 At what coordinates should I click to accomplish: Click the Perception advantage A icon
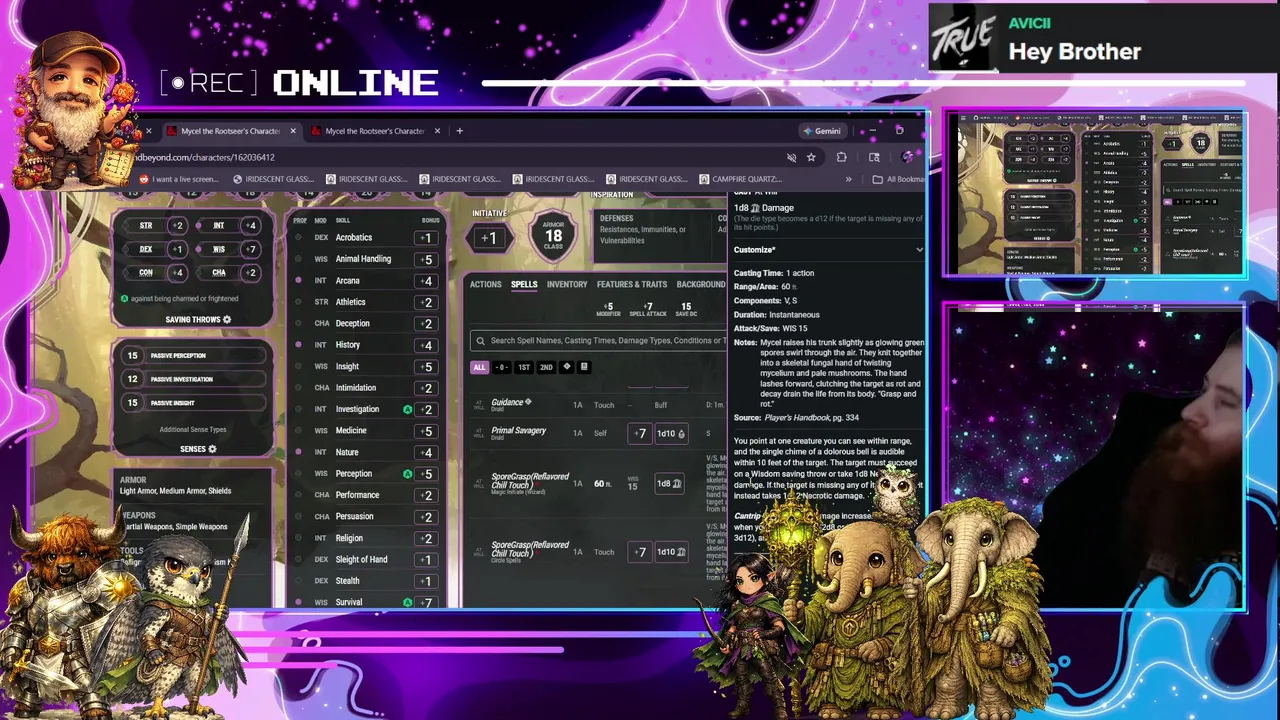[407, 473]
